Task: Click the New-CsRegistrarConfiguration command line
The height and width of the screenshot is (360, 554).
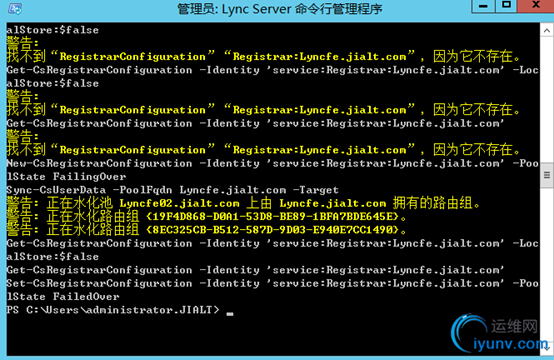Action: pos(272,163)
